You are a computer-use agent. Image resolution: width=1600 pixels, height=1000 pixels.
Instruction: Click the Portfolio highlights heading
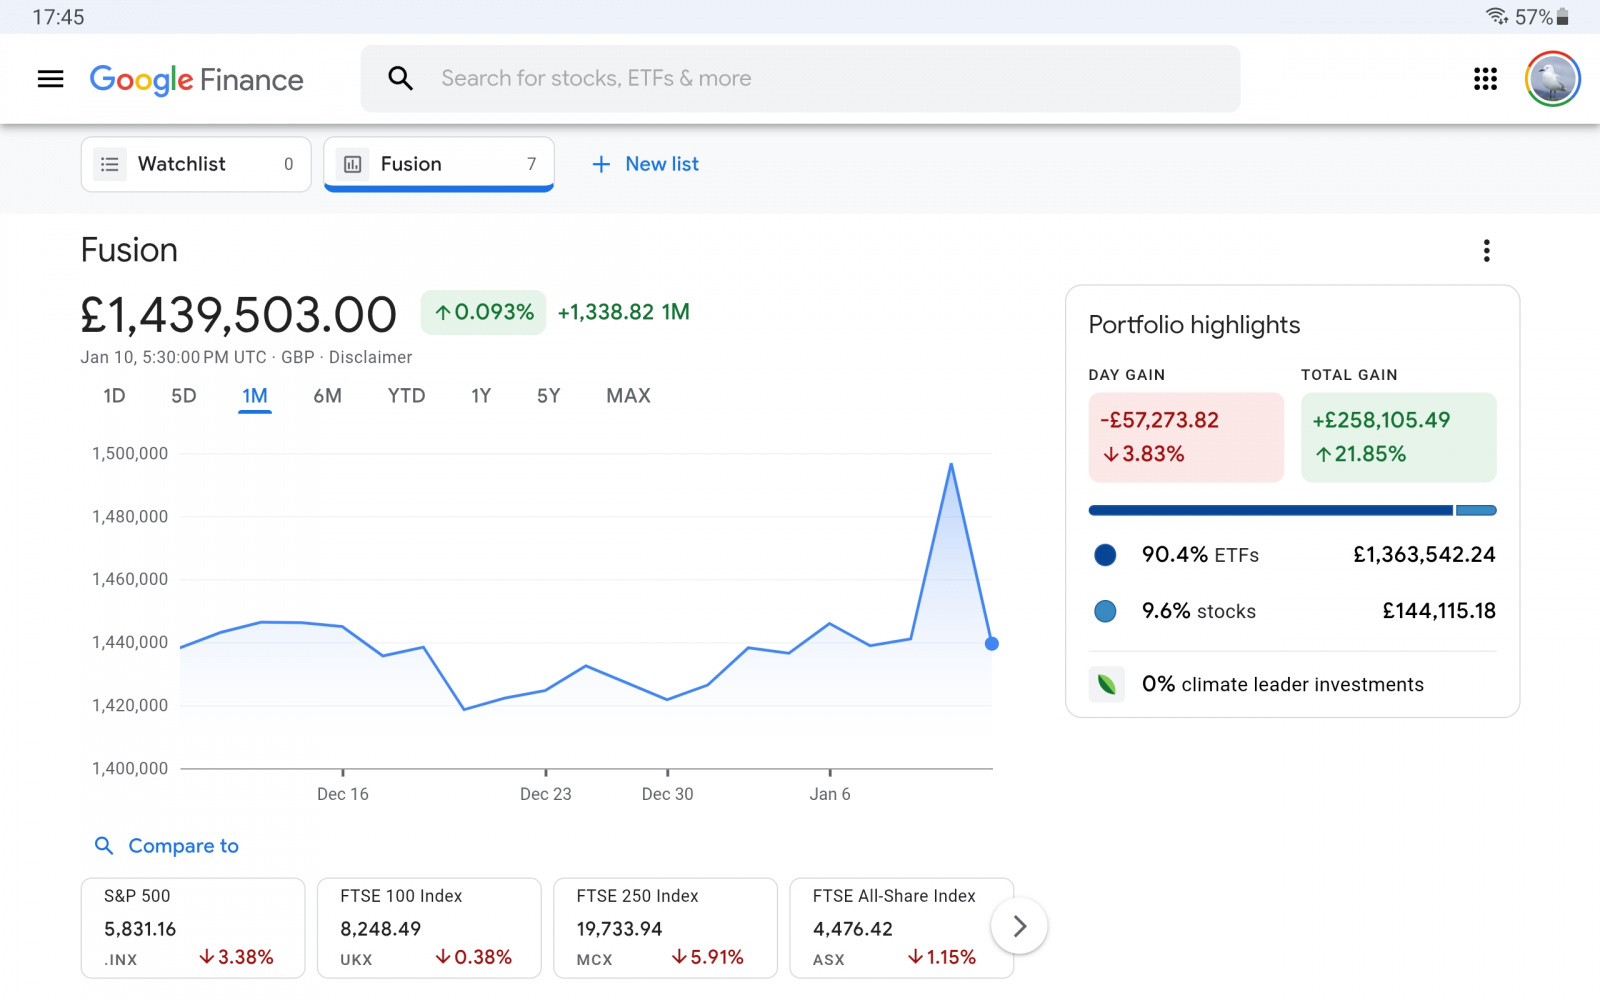1194,325
